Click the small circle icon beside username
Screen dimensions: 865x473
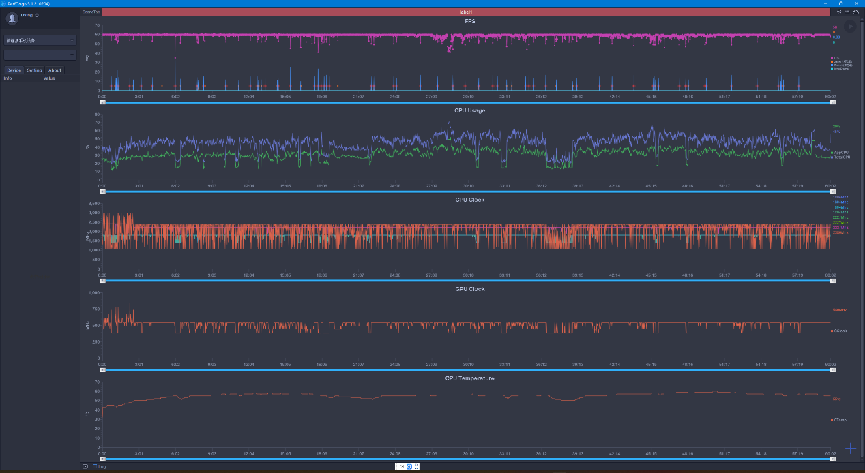coord(37,15)
